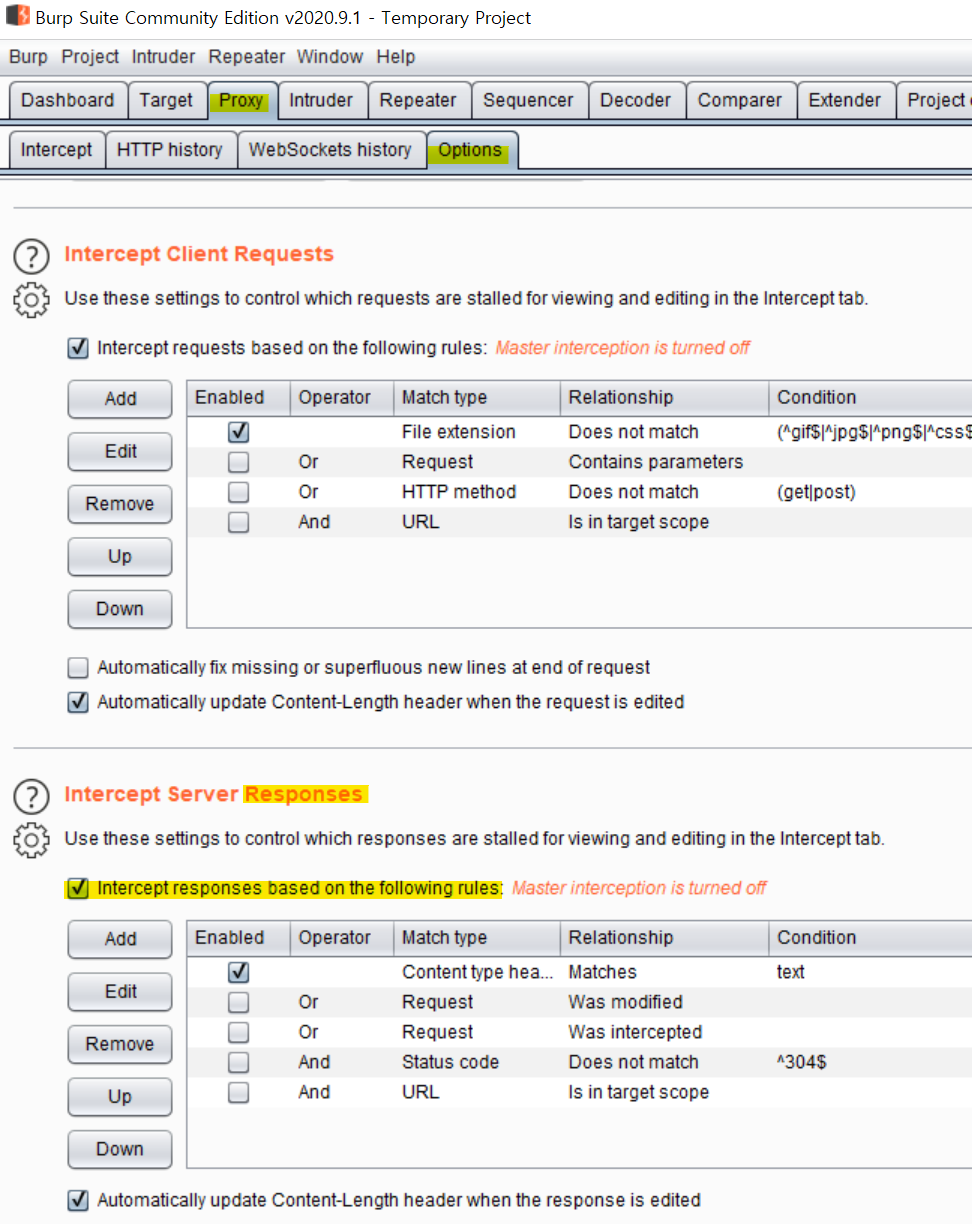Remove the selected server response rule
Viewport: 972px width, 1224px height.
click(x=120, y=1043)
